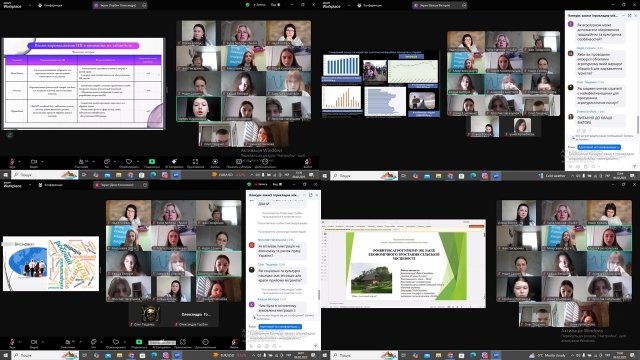Click Leave icon in table-slide Zoom window
Viewport: 640px width, 360px height.
coord(308,162)
